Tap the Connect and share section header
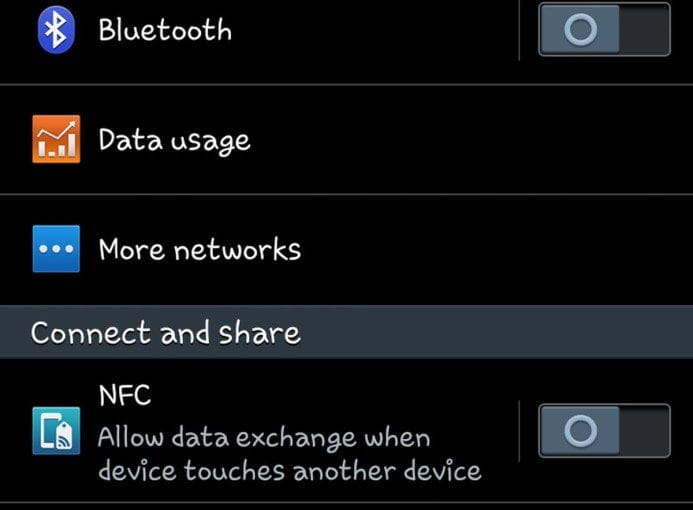This screenshot has width=693, height=510. tap(346, 332)
